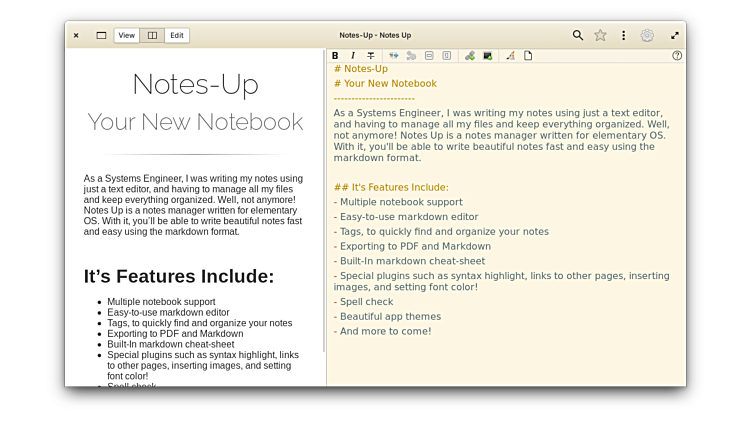The image size is (752, 423).
Task: Click the page break icon
Action: coord(528,56)
